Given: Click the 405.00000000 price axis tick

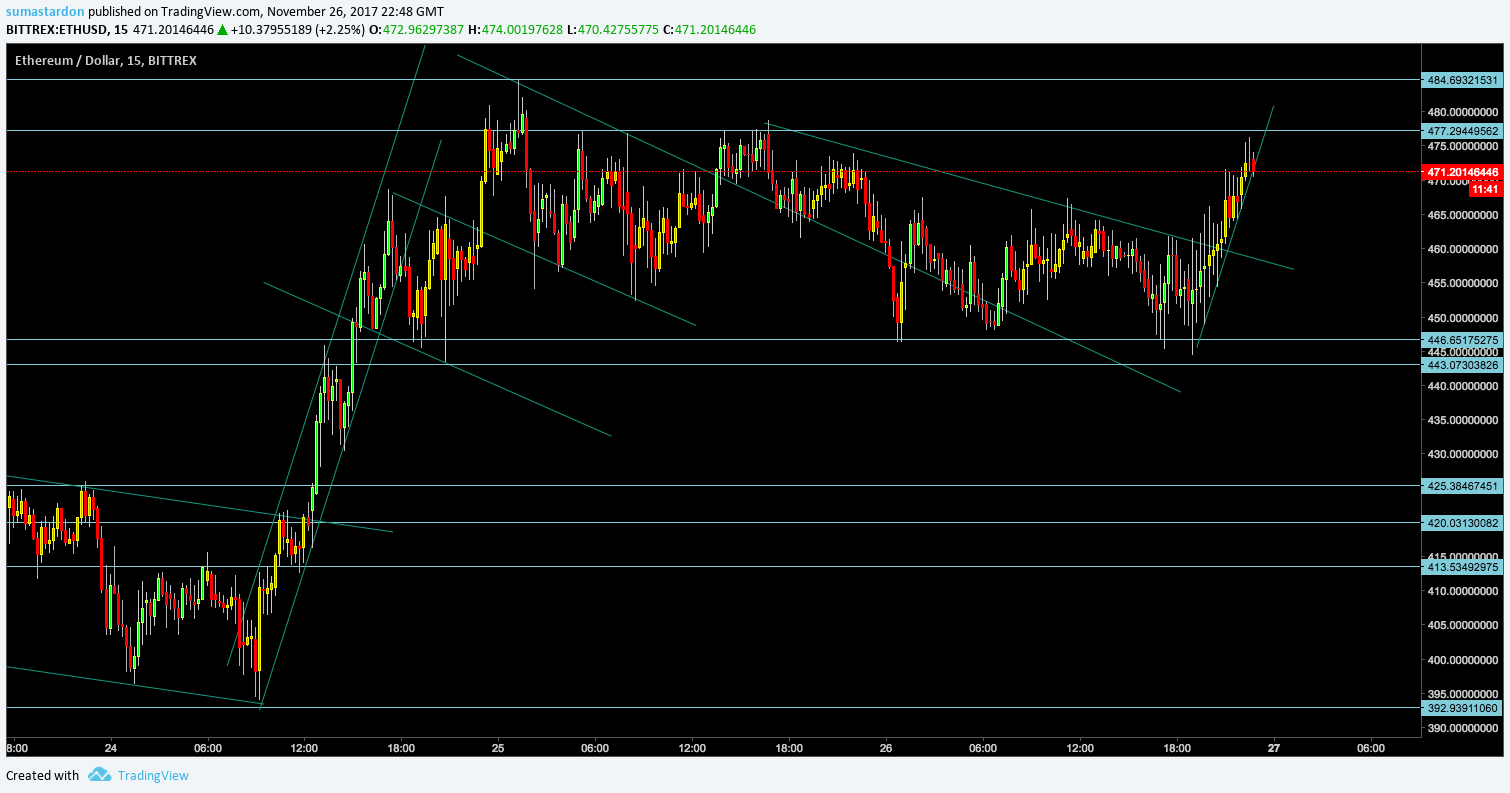Looking at the screenshot, I should coord(1464,626).
